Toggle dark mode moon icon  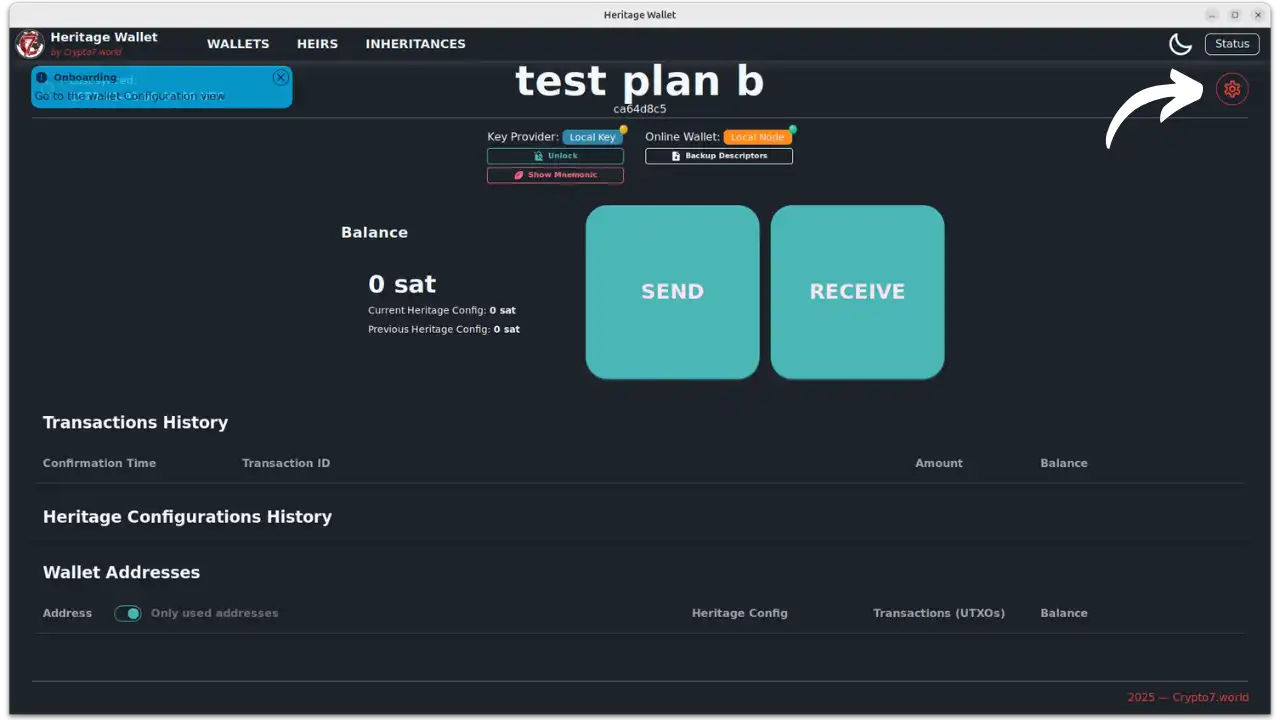1180,44
